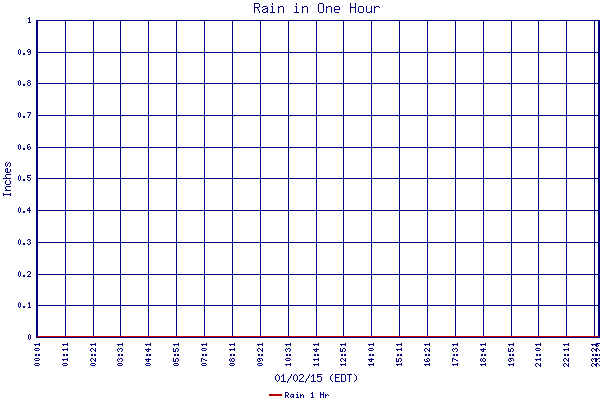Image resolution: width=600 pixels, height=400 pixels.
Task: Click the 'Rain 1 Hr' legend label
Action: click(x=307, y=395)
